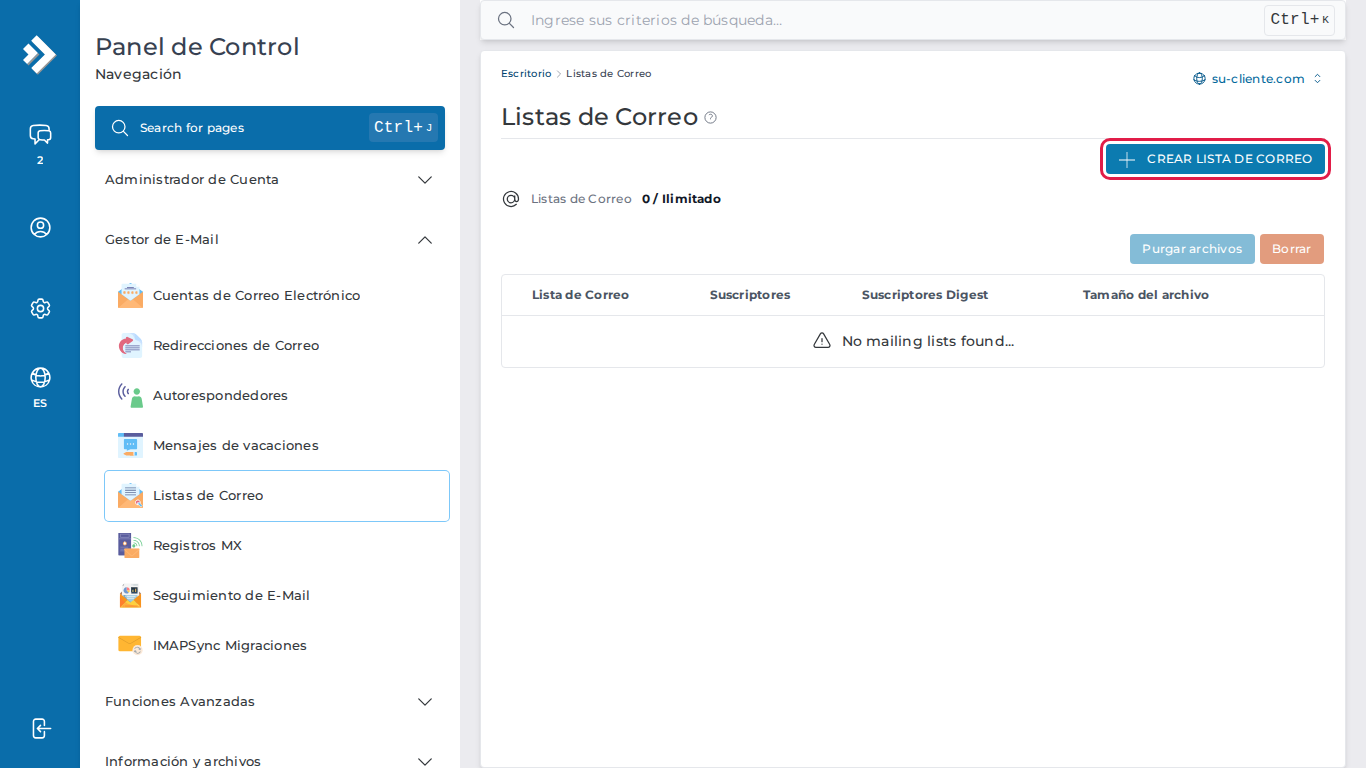Click the Lista de Correo column header

580,295
